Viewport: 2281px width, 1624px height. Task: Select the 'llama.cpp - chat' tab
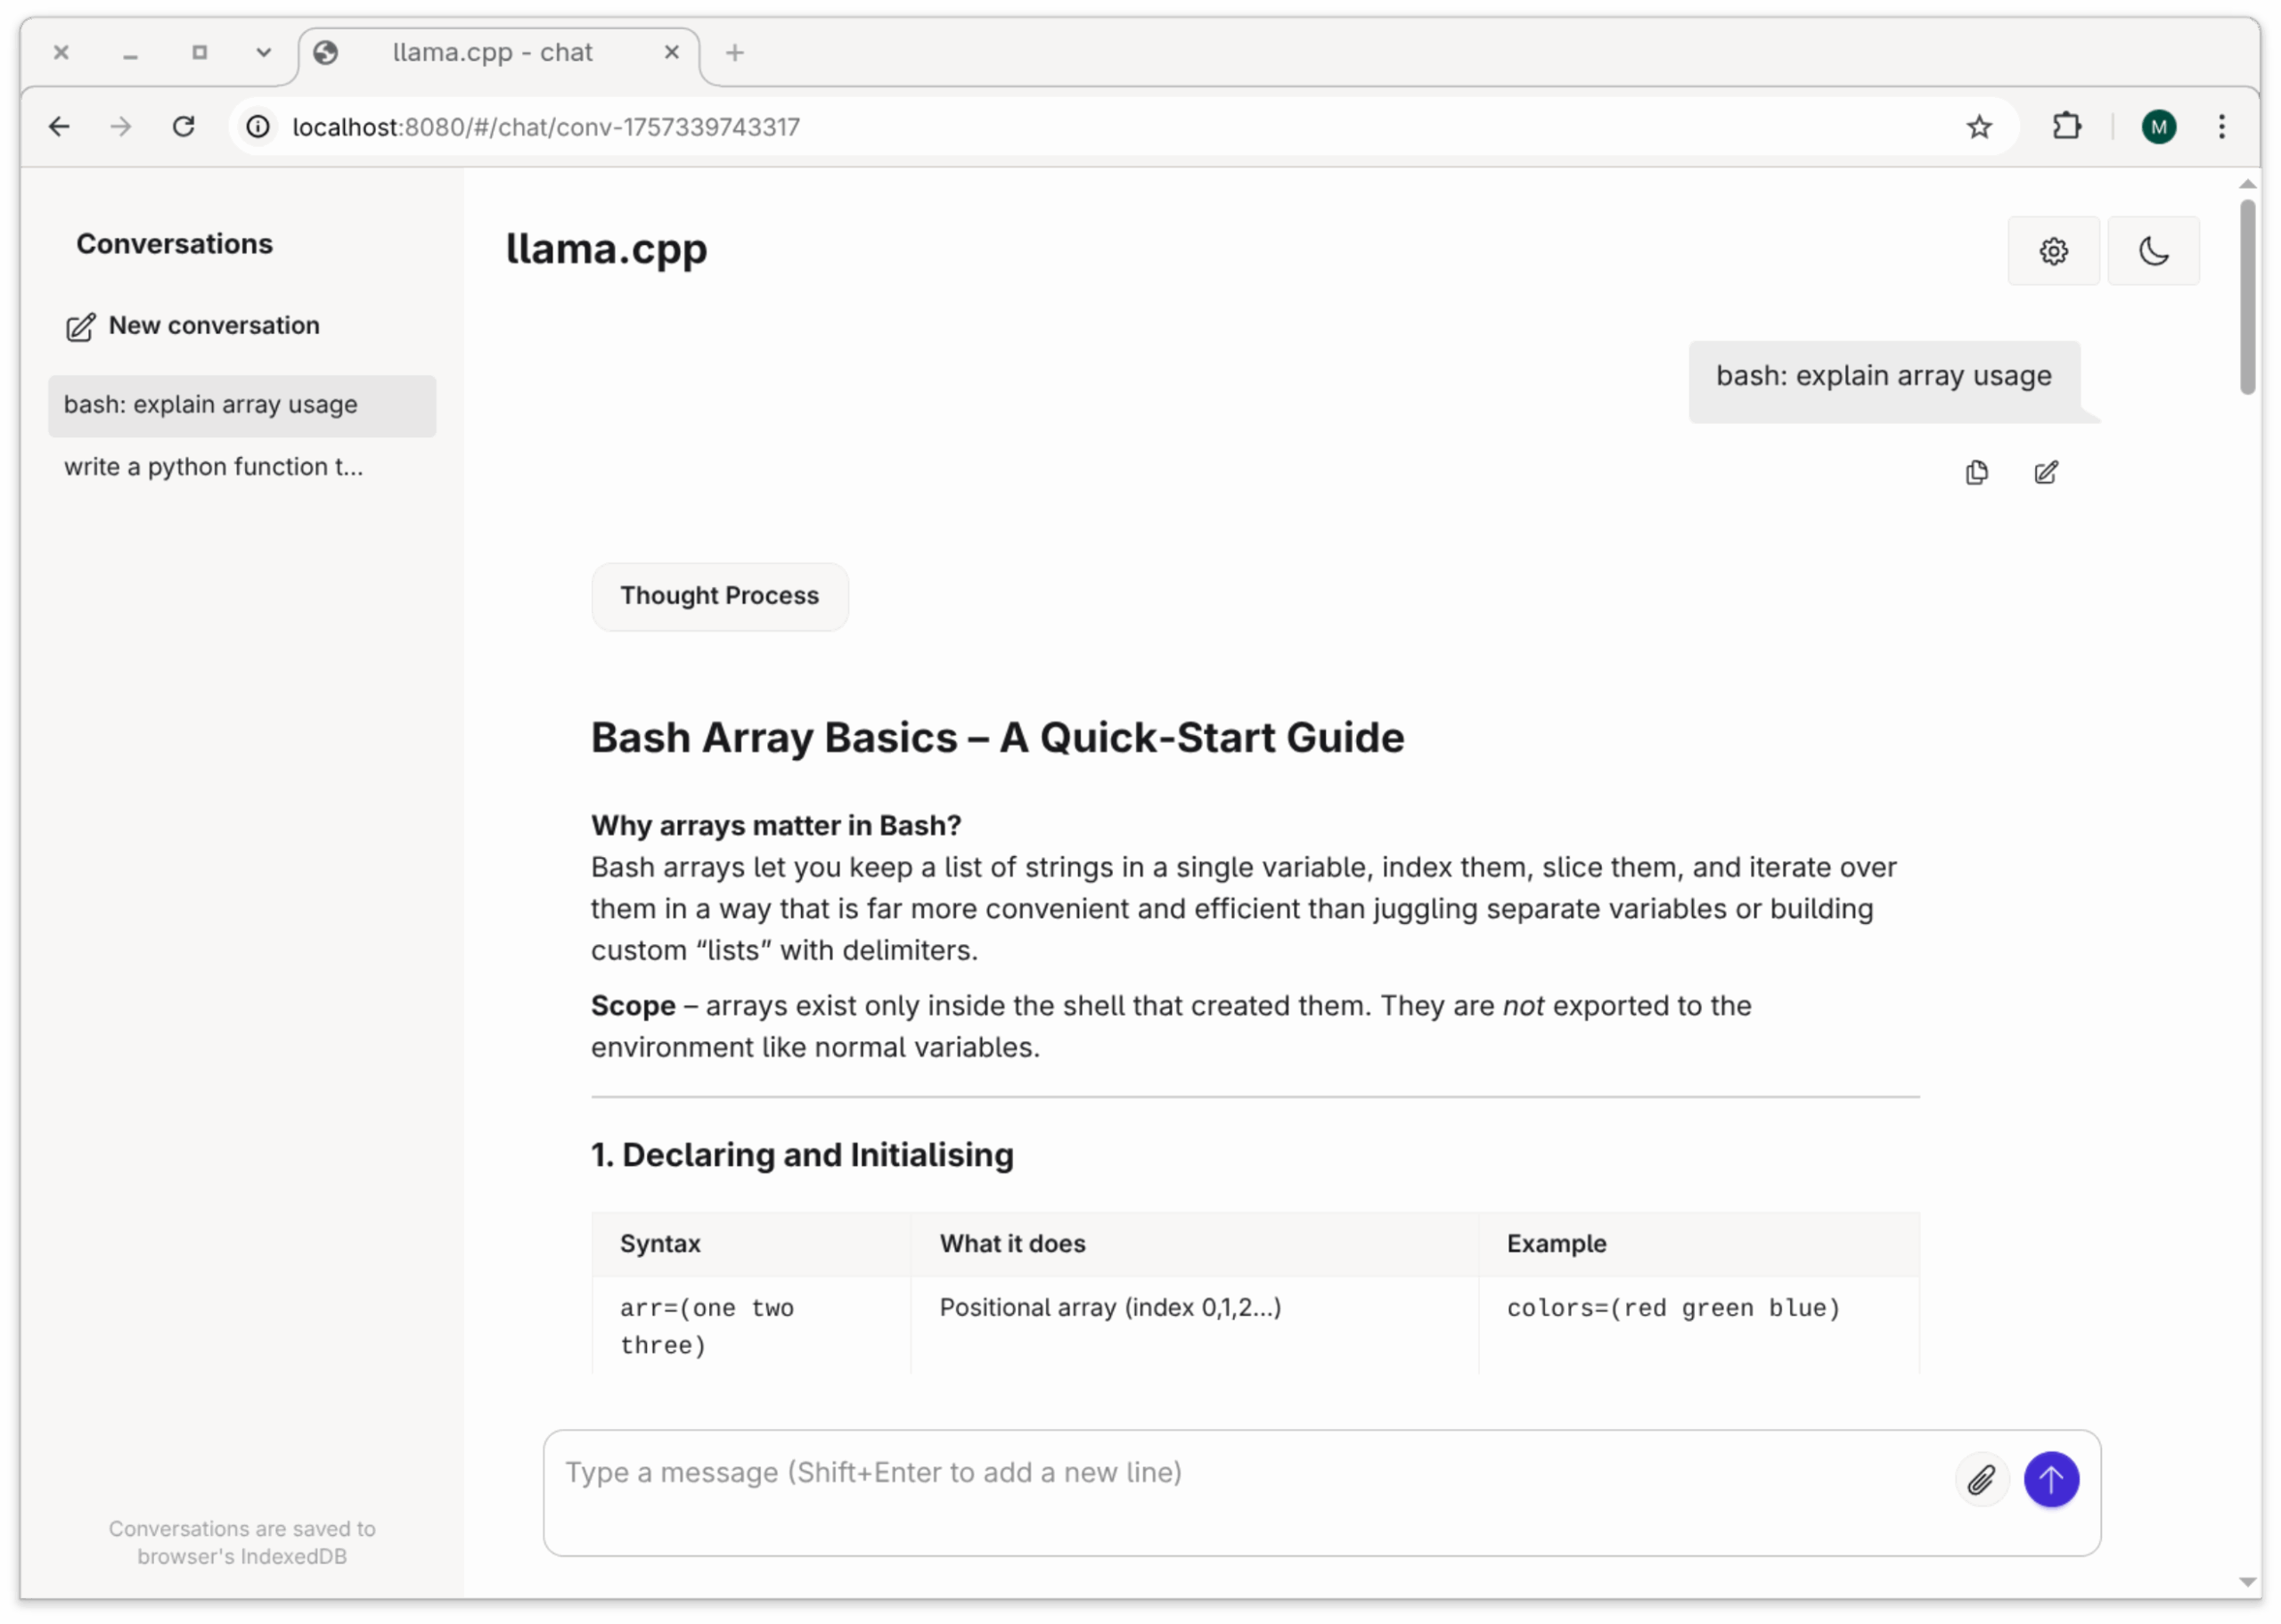498,53
